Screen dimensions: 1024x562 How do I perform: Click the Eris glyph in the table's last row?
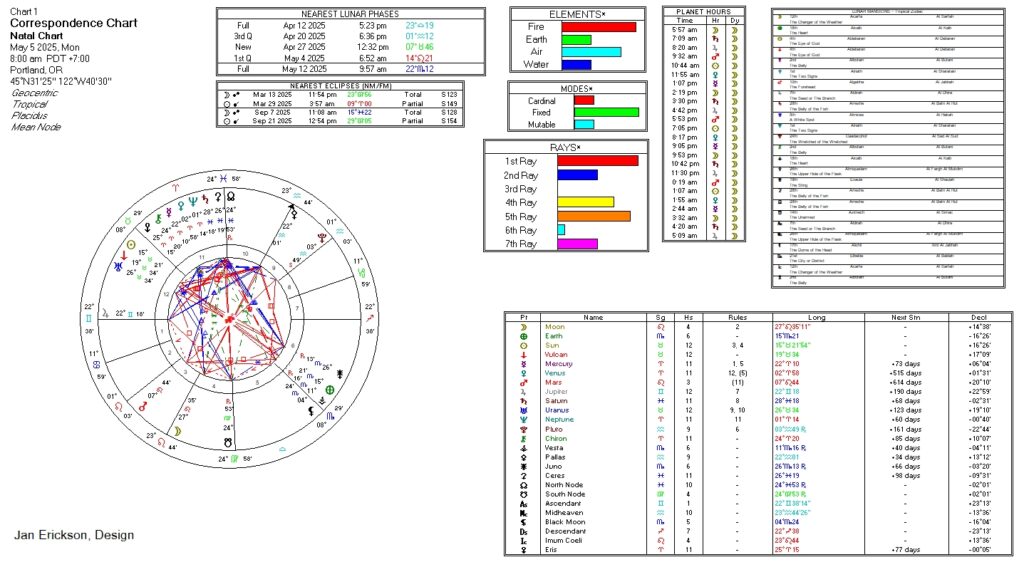[523, 550]
